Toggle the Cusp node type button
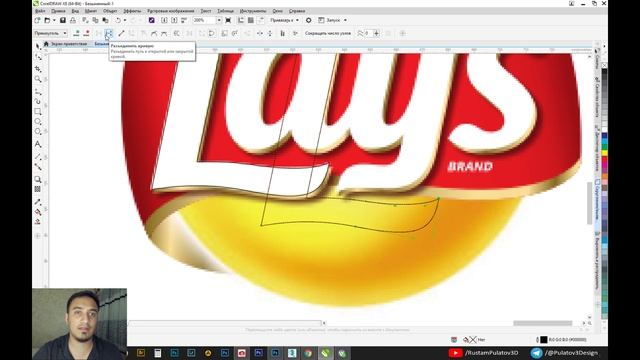This screenshot has height=360, width=640. (x=144, y=33)
